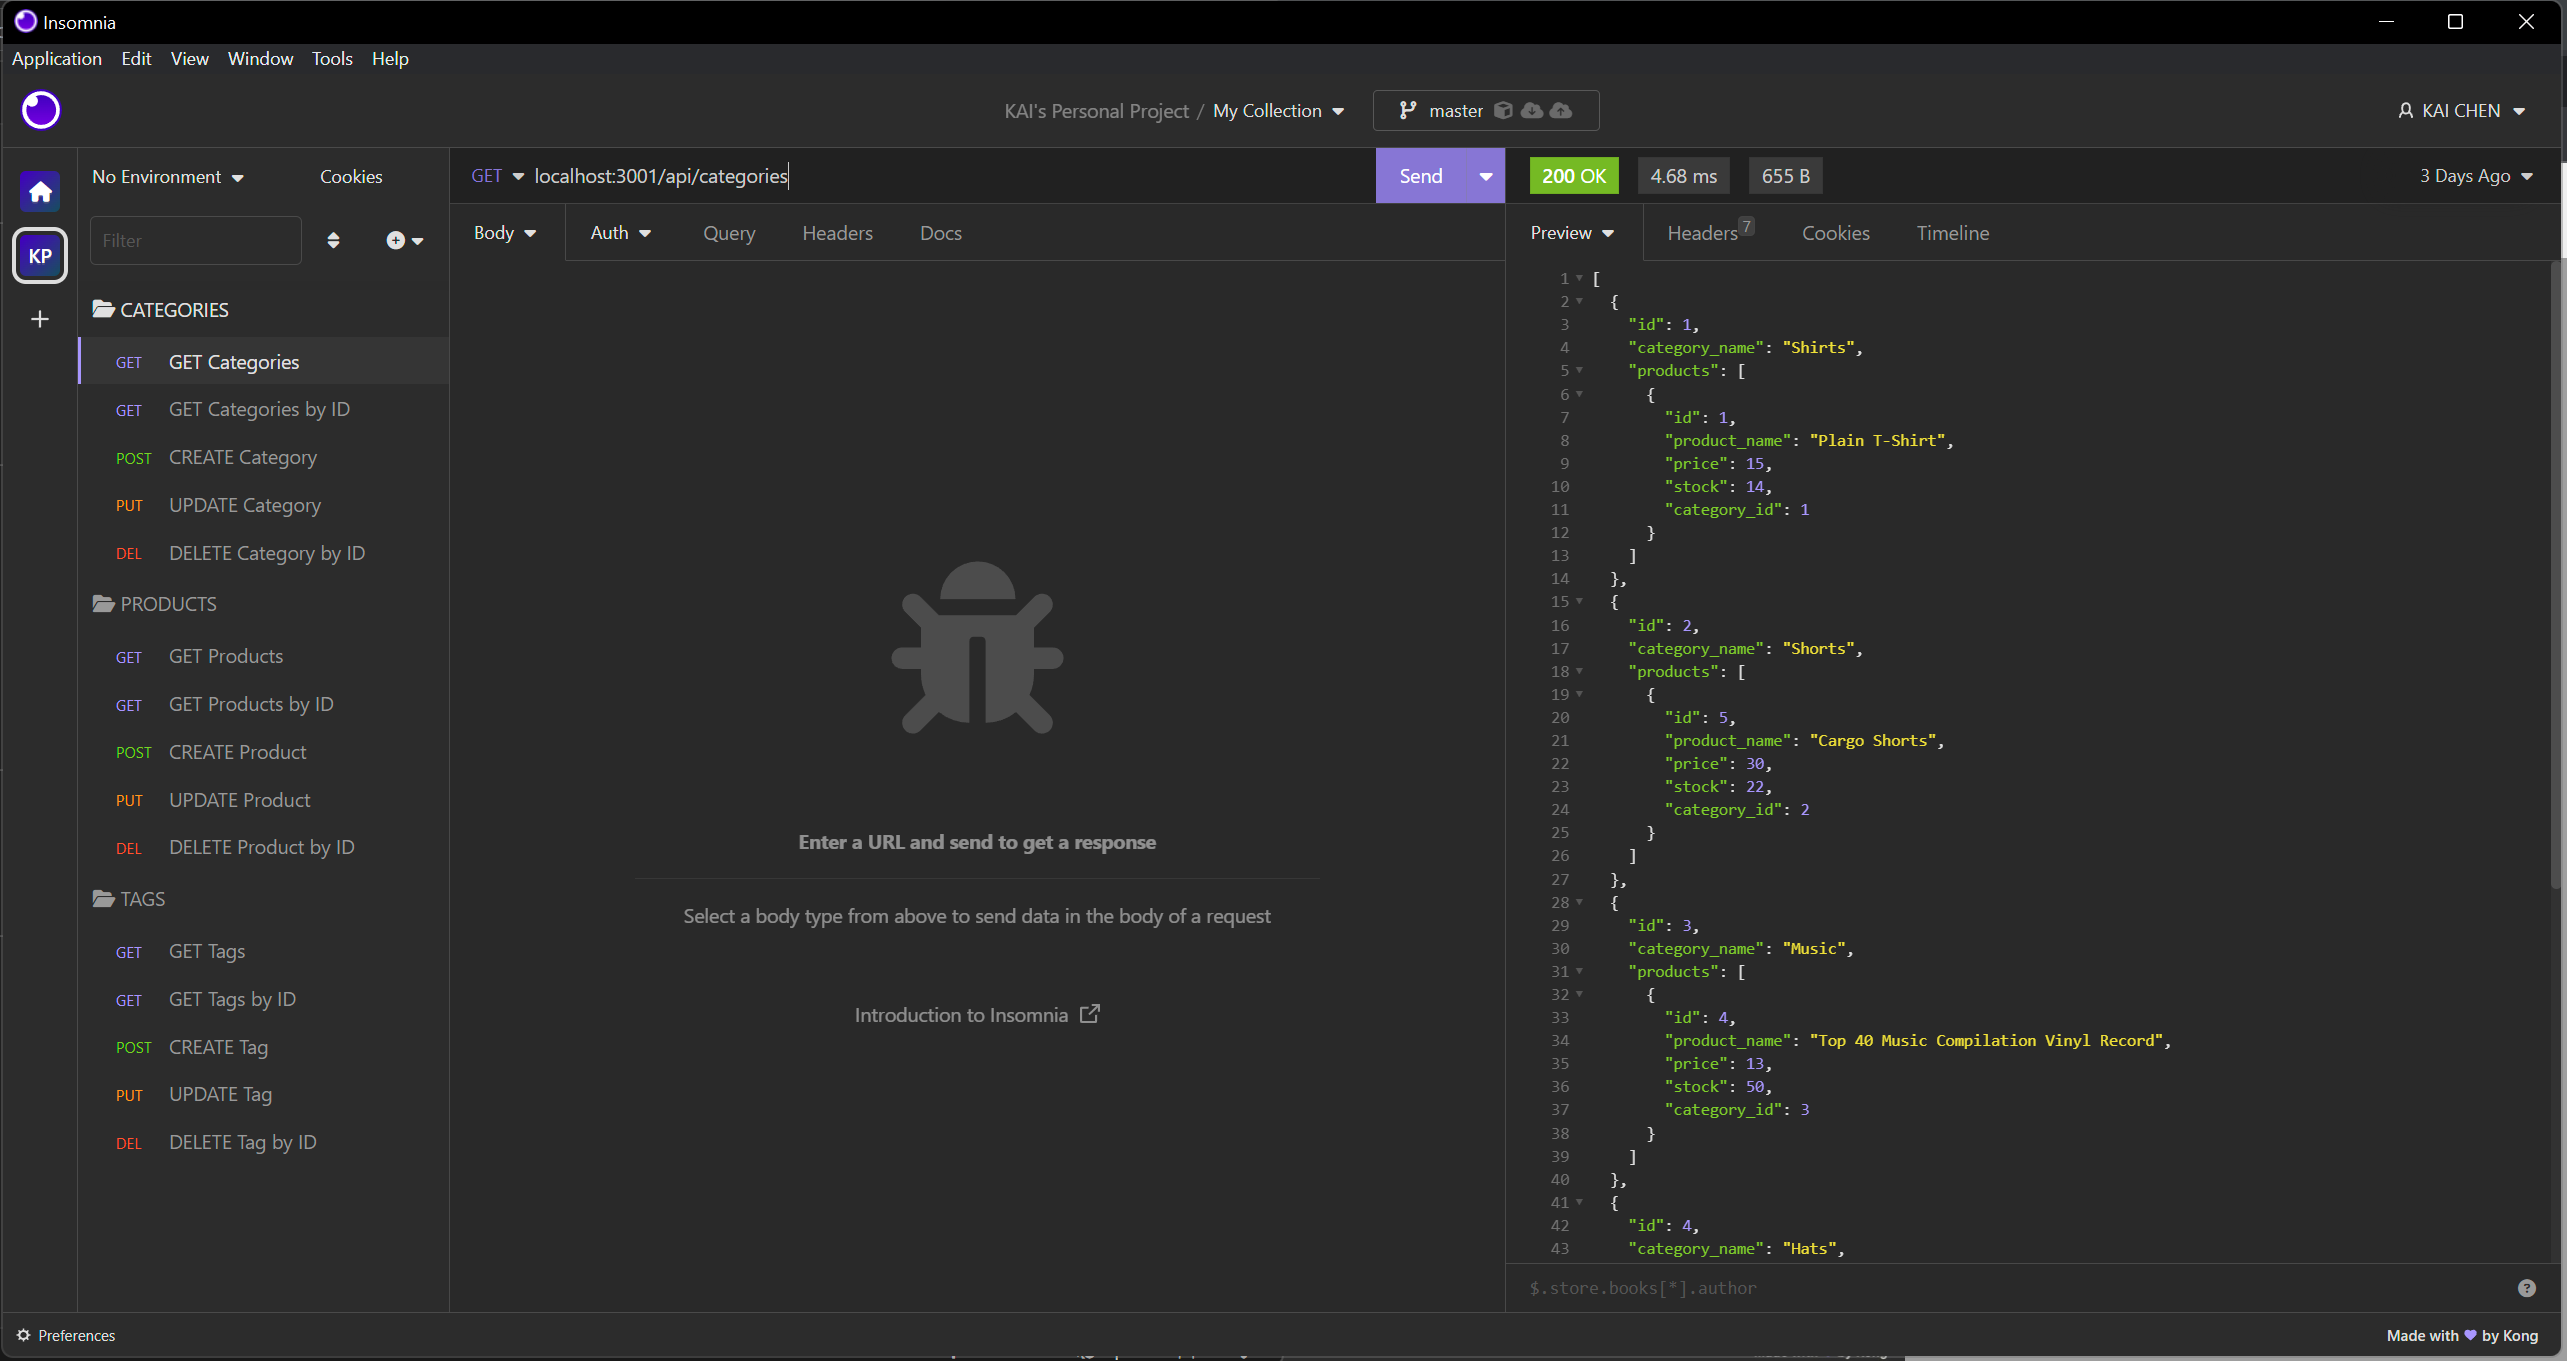This screenshot has height=1361, width=2567.
Task: Click the Send button
Action: click(x=1420, y=176)
